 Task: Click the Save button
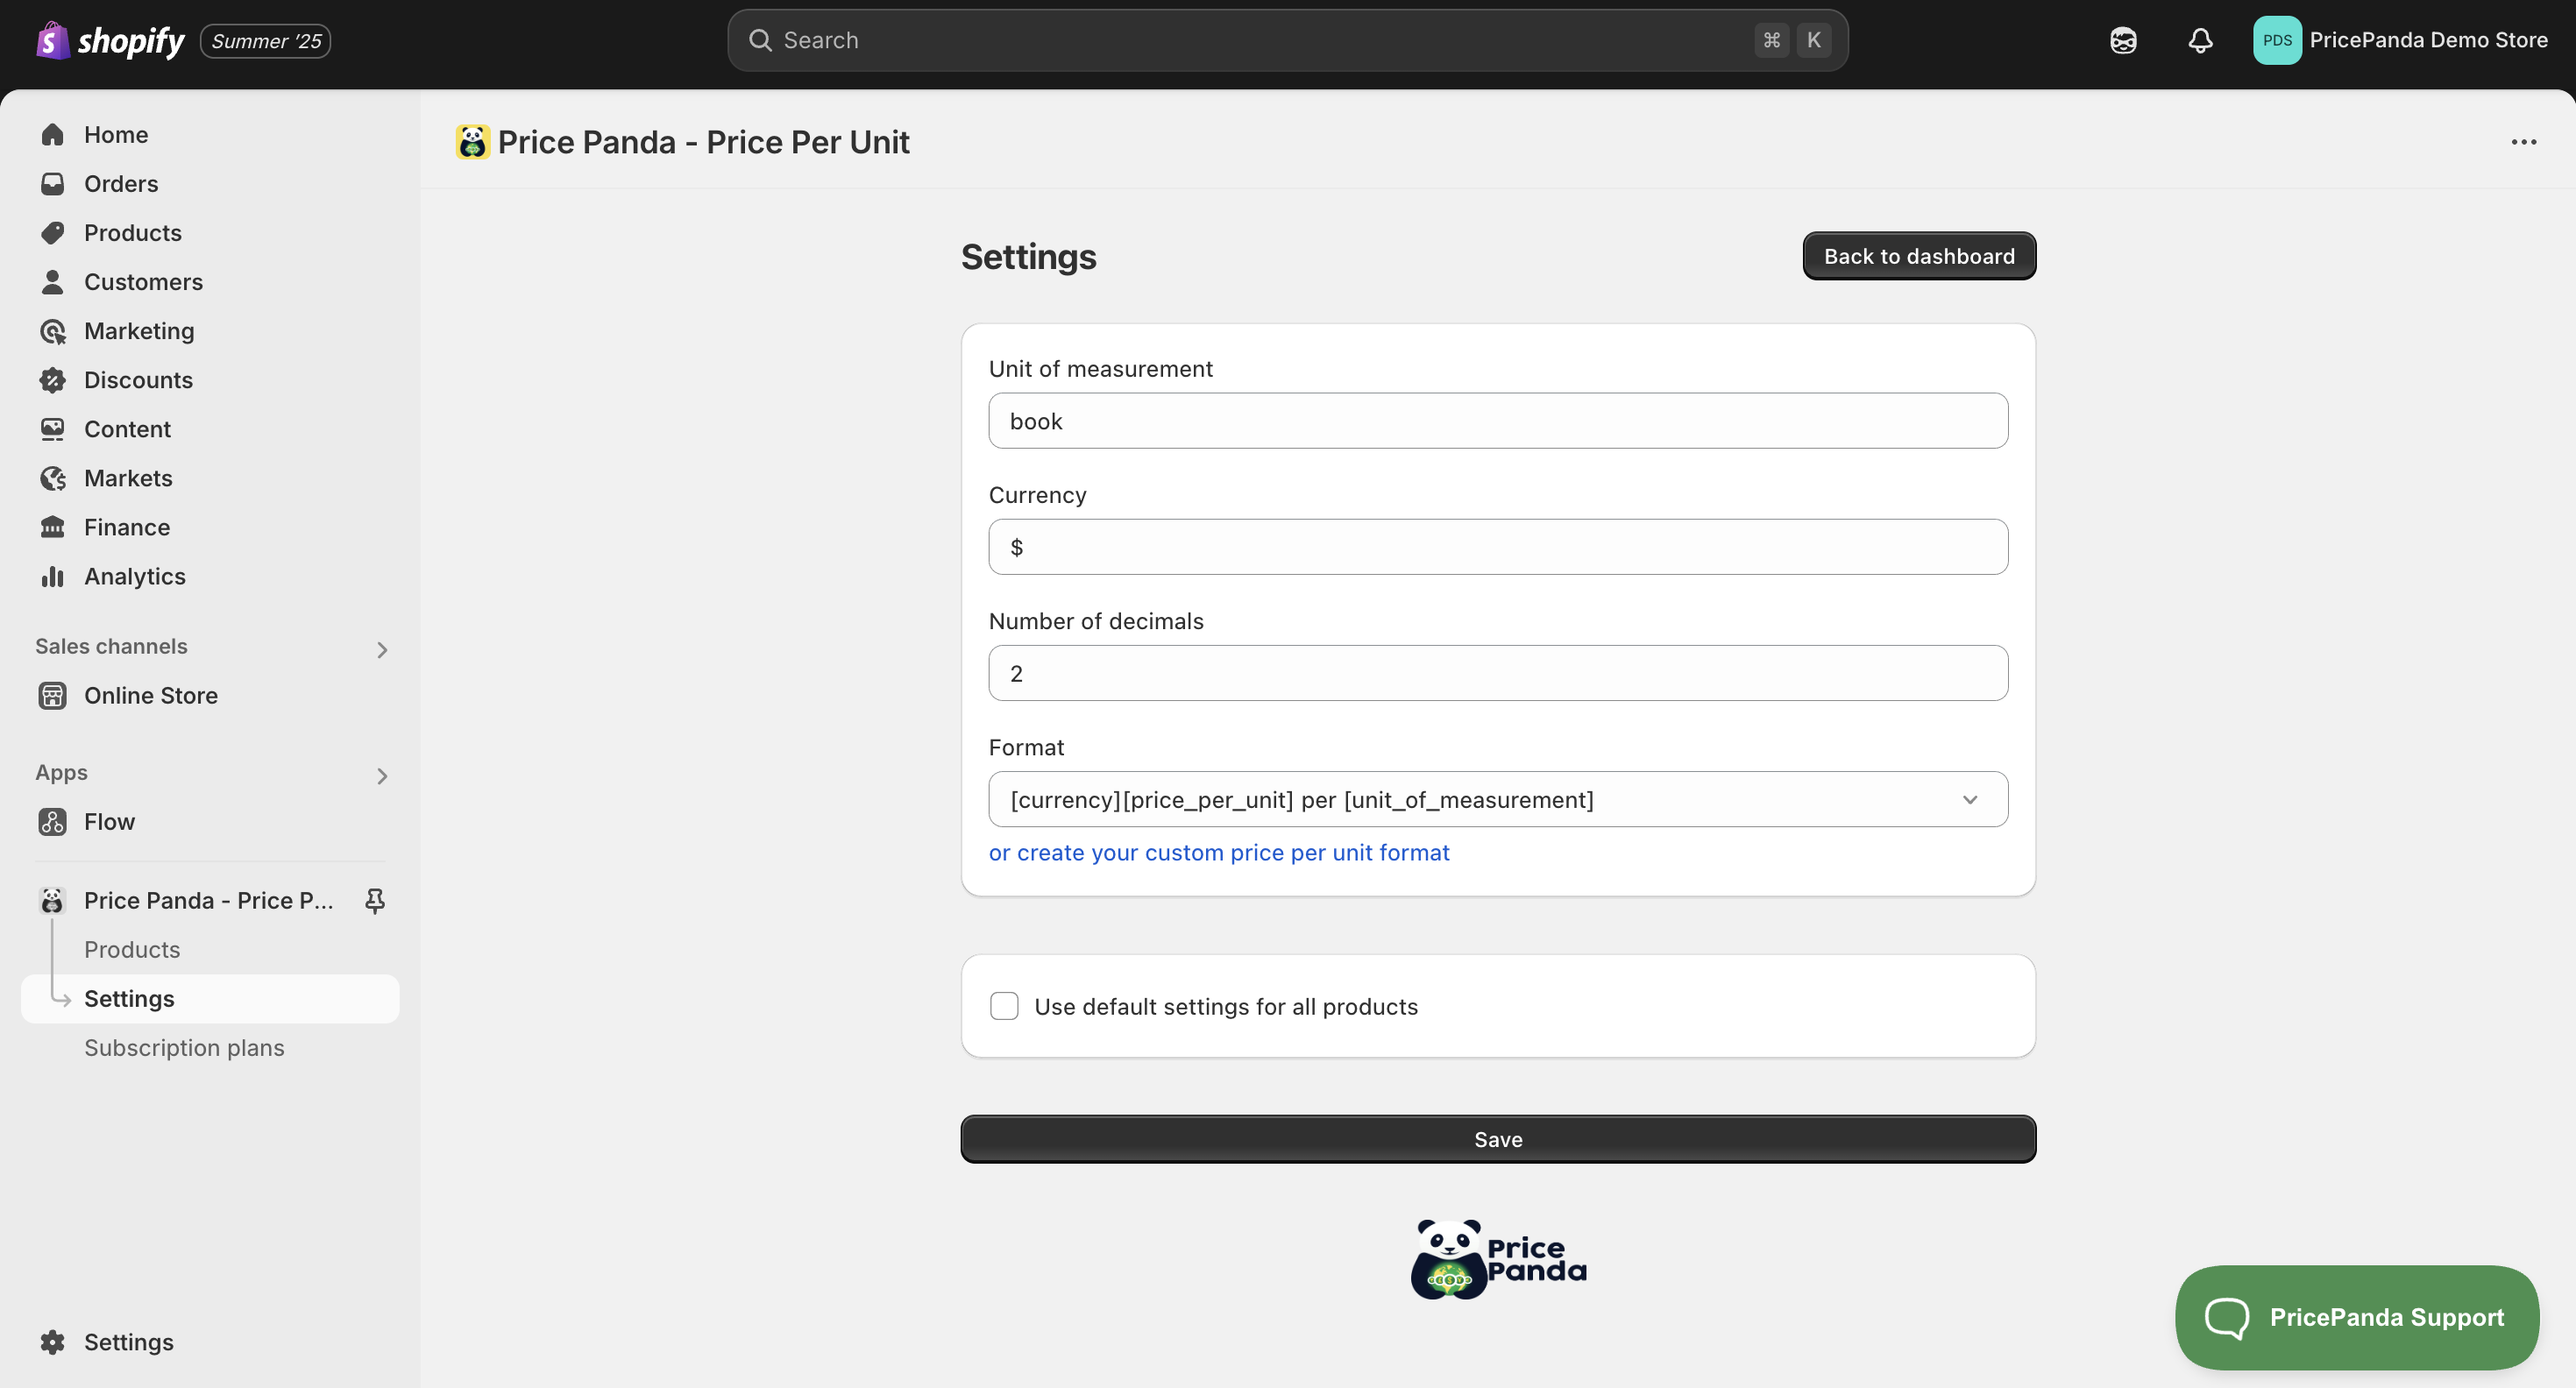(x=1498, y=1139)
